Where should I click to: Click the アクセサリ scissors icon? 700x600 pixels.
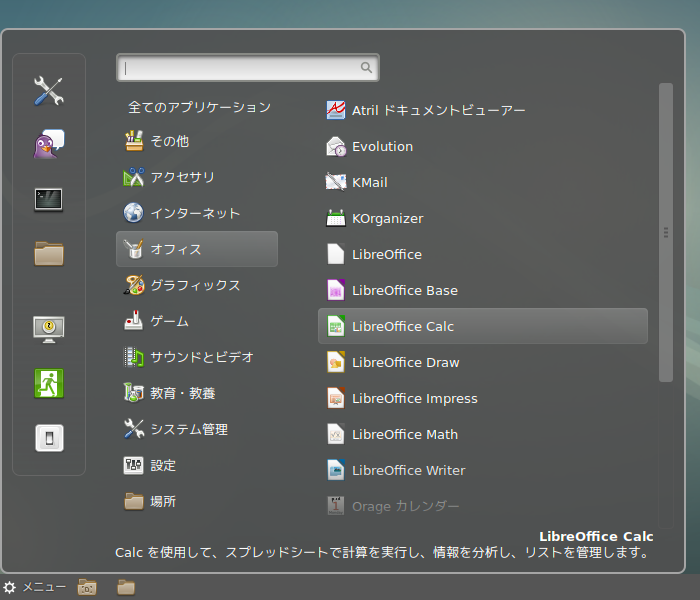tap(134, 177)
